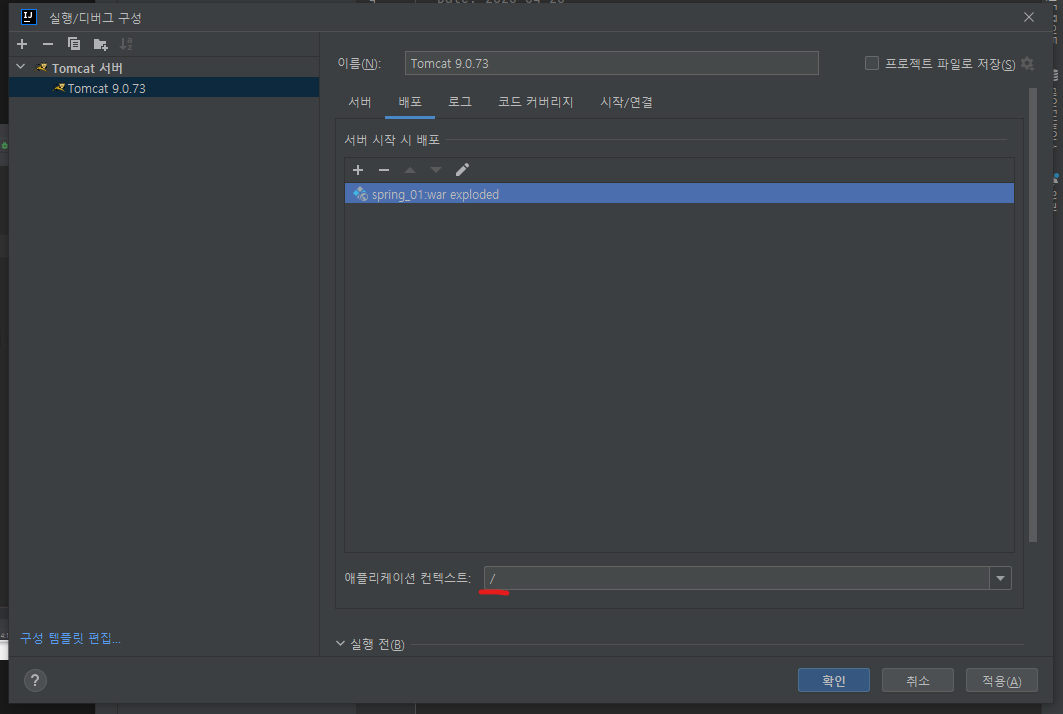Screen dimensions: 1063x714
Task: Cancel dialog with 취소 button
Action: coord(918,680)
